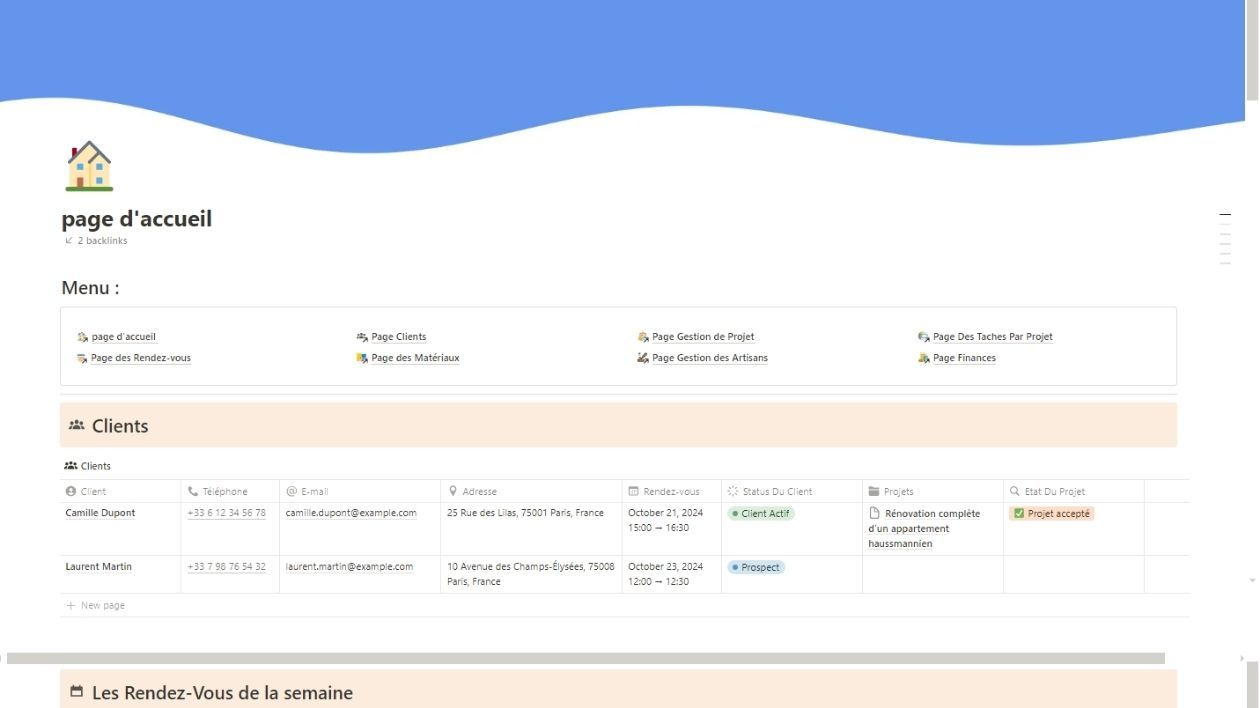Click the Prospect status tag
The image size is (1260, 708).
[x=756, y=567]
